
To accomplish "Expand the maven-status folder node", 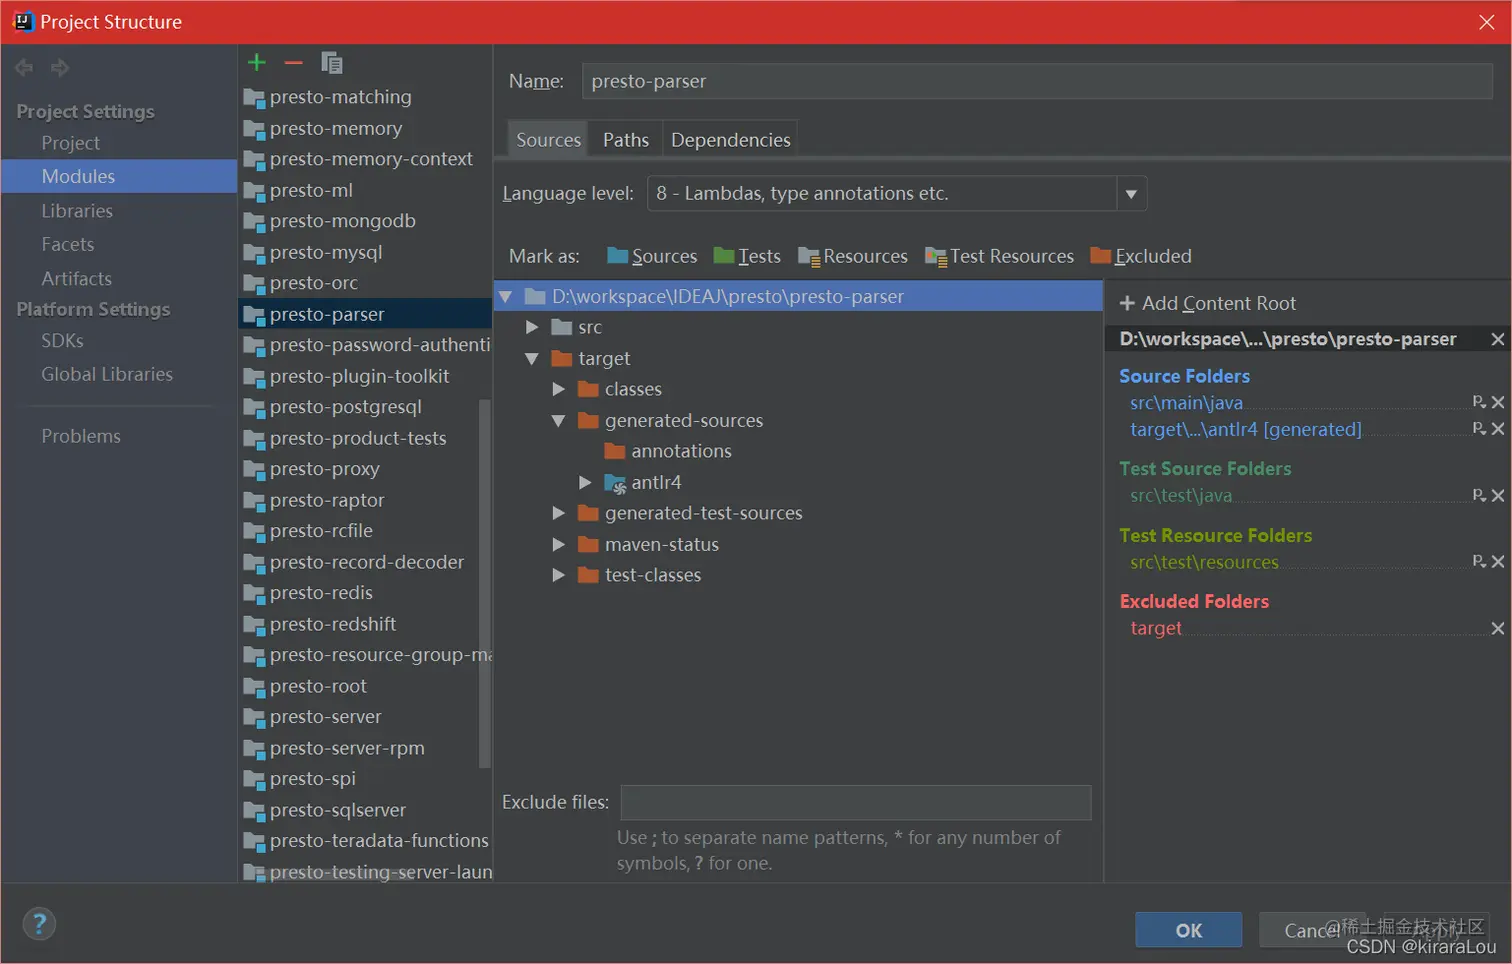I will click(x=559, y=544).
